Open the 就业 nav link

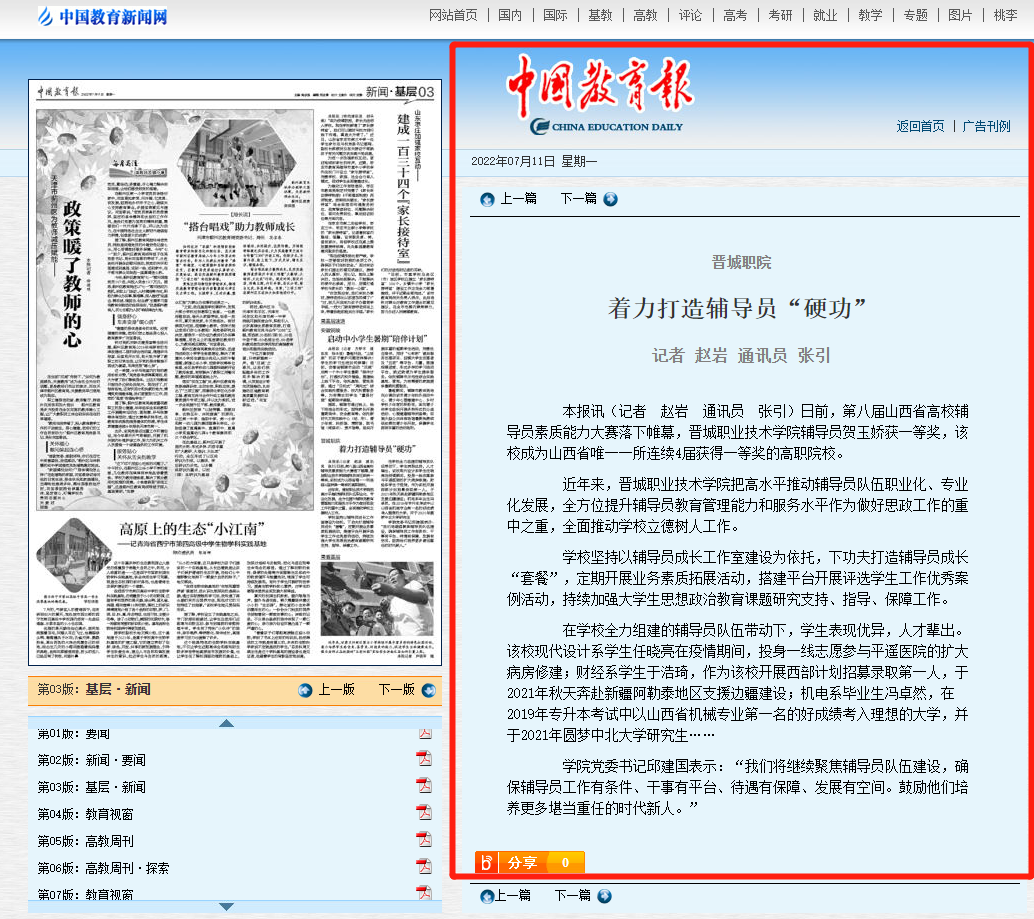[825, 15]
